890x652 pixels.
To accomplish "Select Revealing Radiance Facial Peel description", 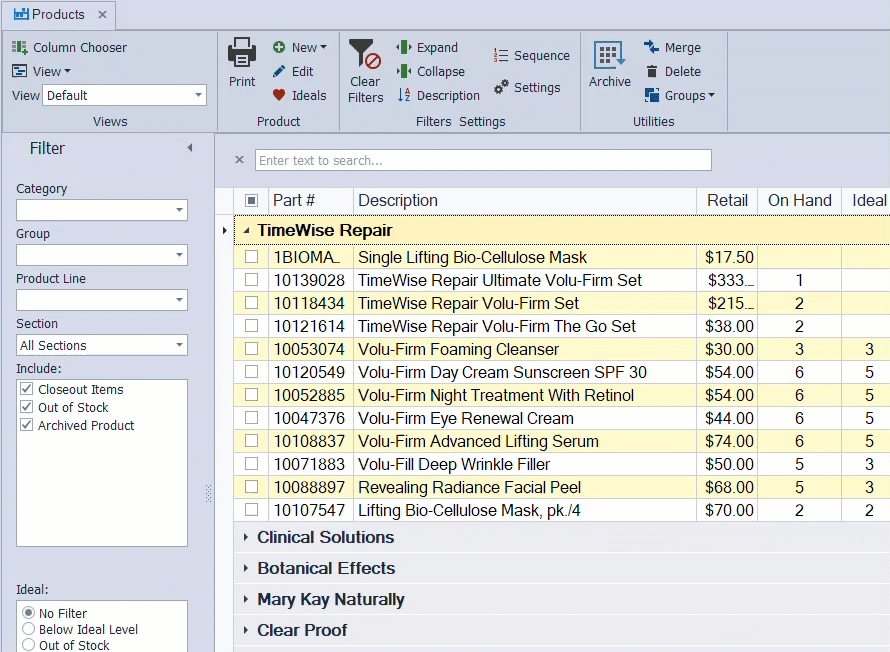I will point(469,487).
